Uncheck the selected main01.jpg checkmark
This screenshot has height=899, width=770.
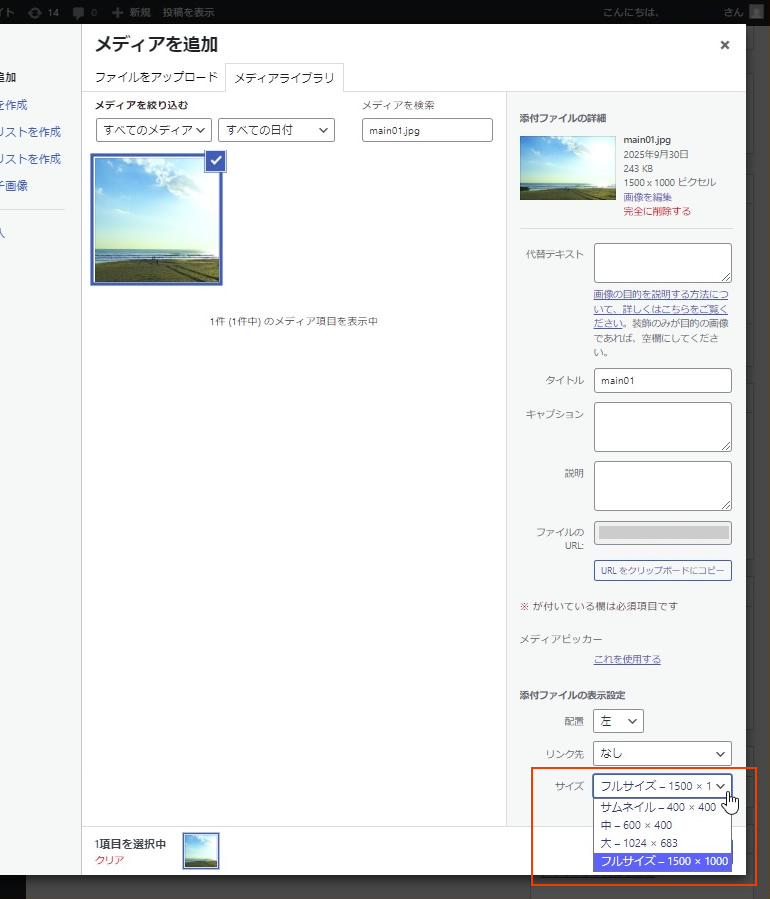(217, 160)
